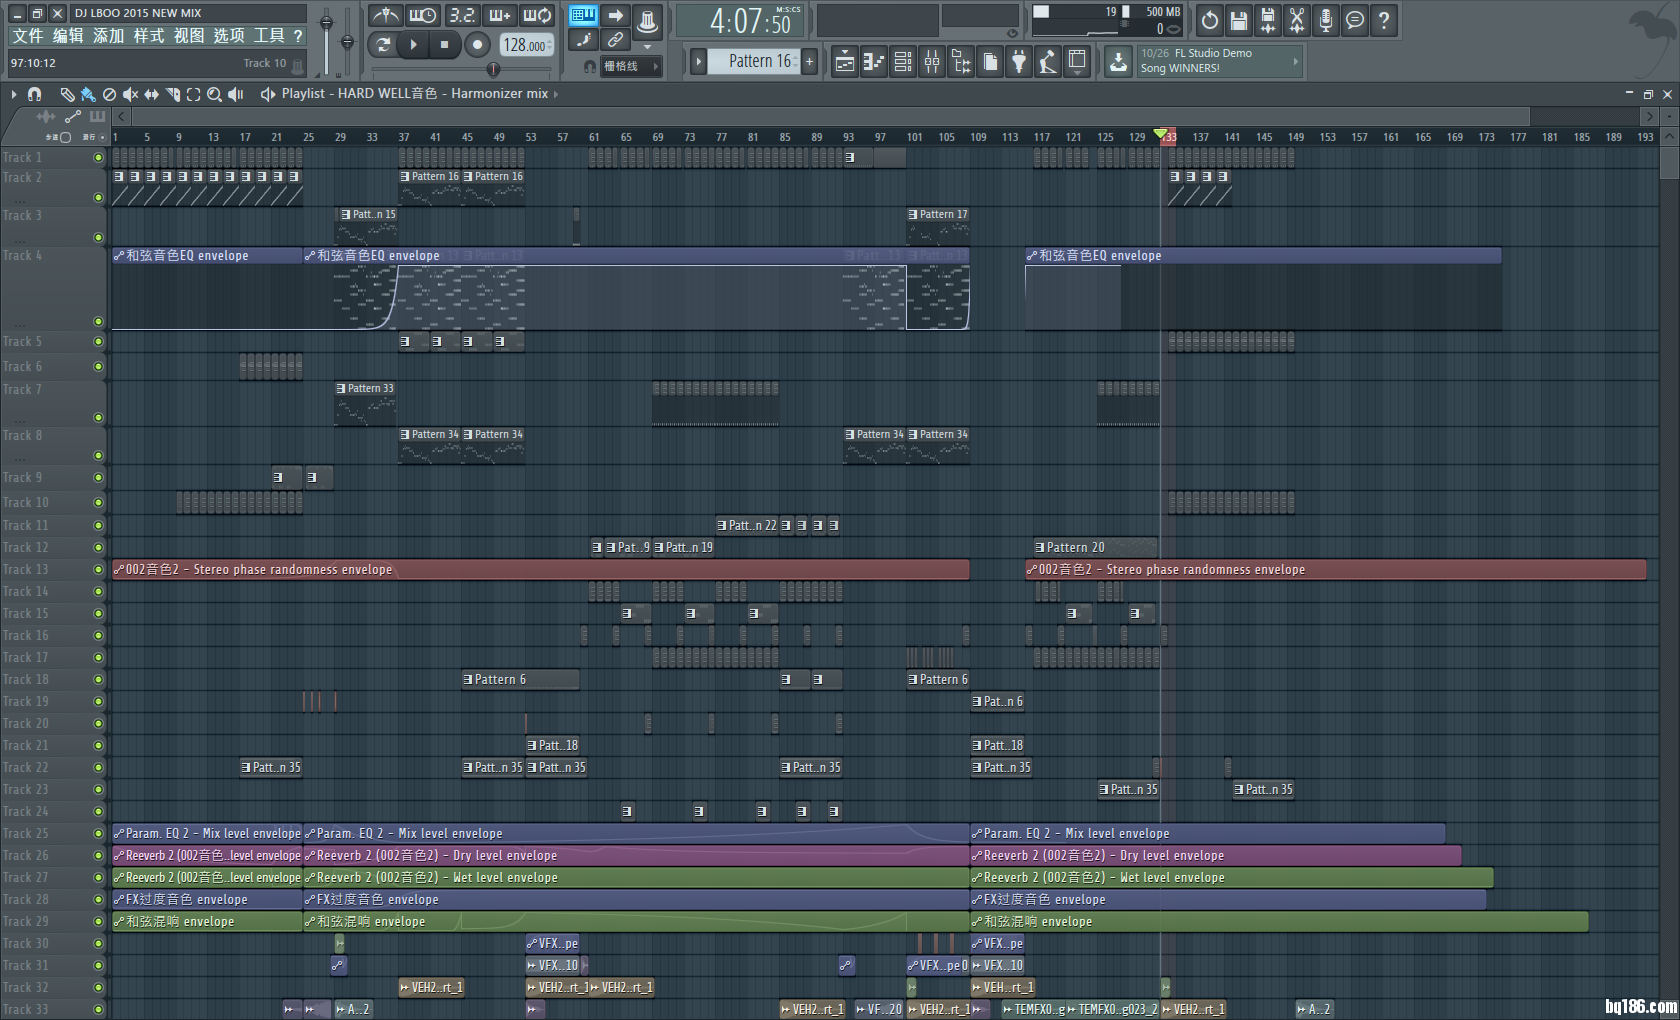Start playback with the play button
Screen dimensions: 1680x1020
click(x=413, y=44)
